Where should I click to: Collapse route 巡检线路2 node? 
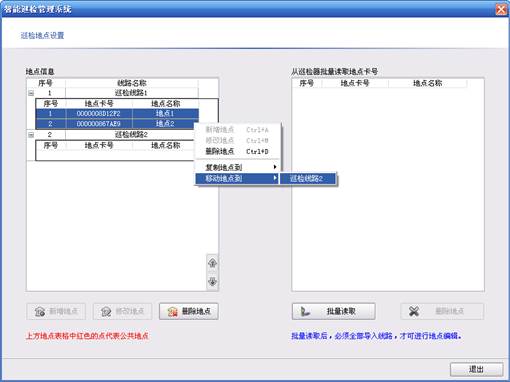[31, 135]
